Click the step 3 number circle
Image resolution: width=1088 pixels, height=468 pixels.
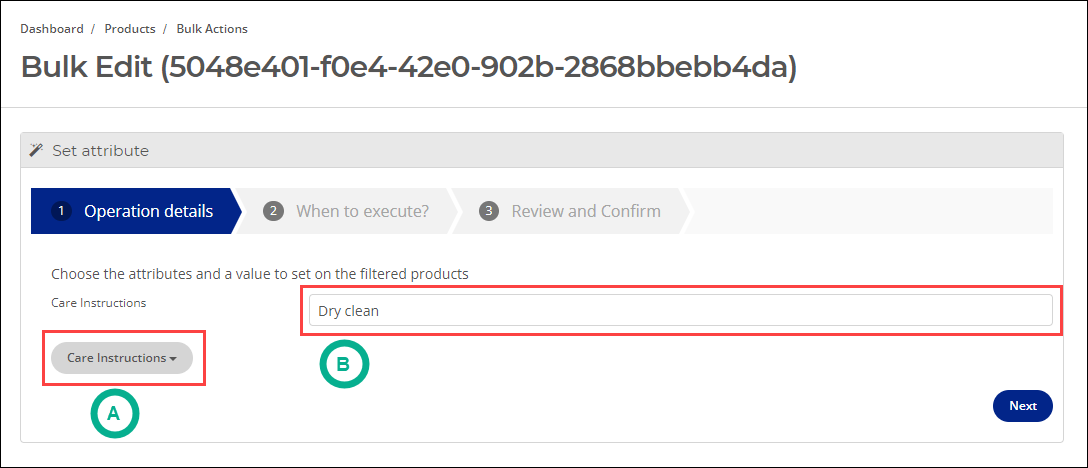click(x=489, y=211)
